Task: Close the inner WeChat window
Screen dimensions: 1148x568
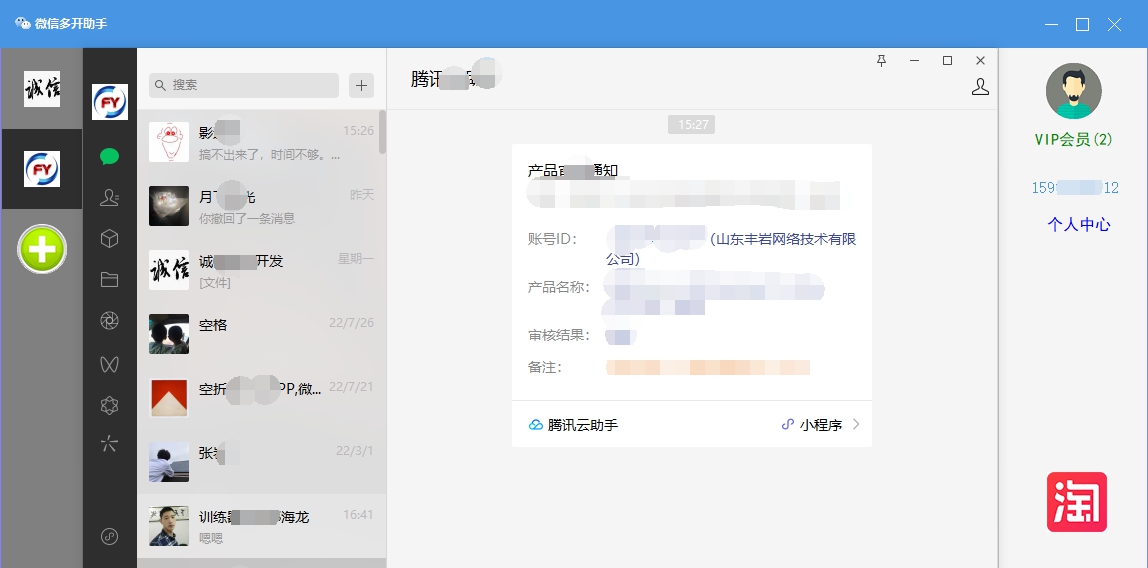Action: click(x=980, y=61)
